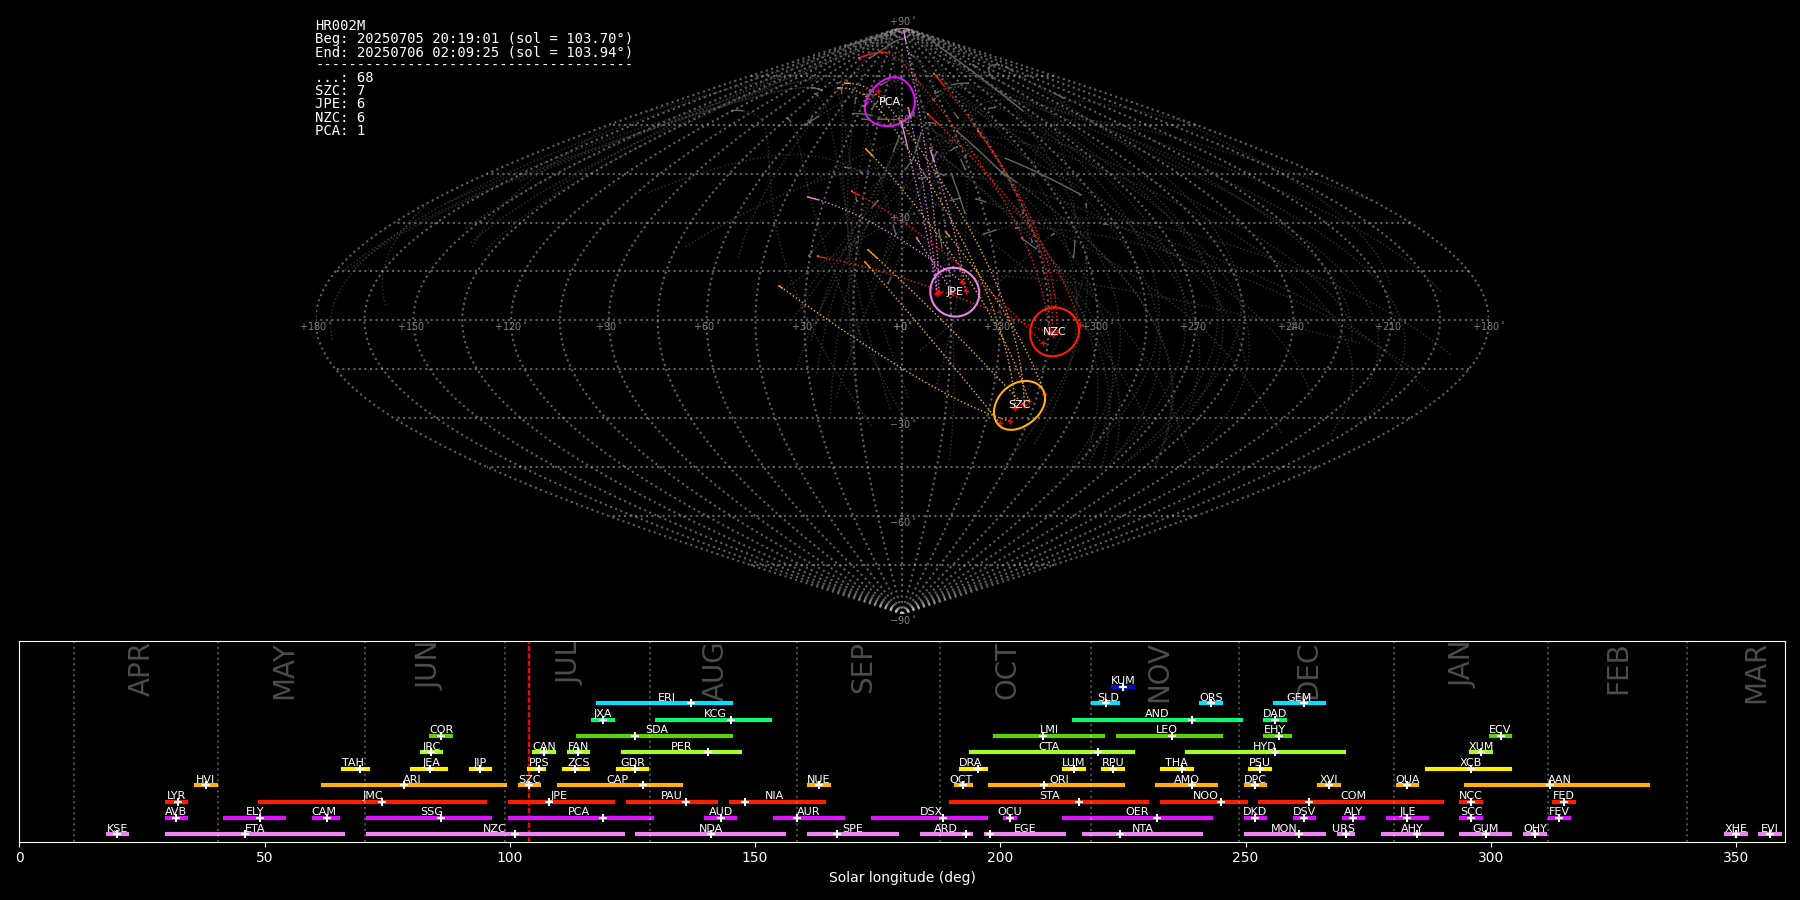1800x900 pixels.
Task: Select the NIA shower label in the timeline
Action: (774, 796)
